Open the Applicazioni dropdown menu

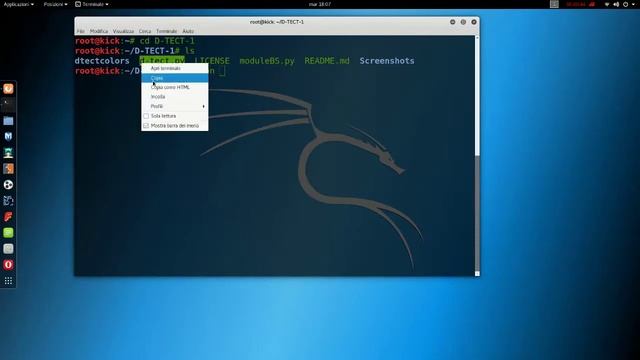[x=19, y=4]
